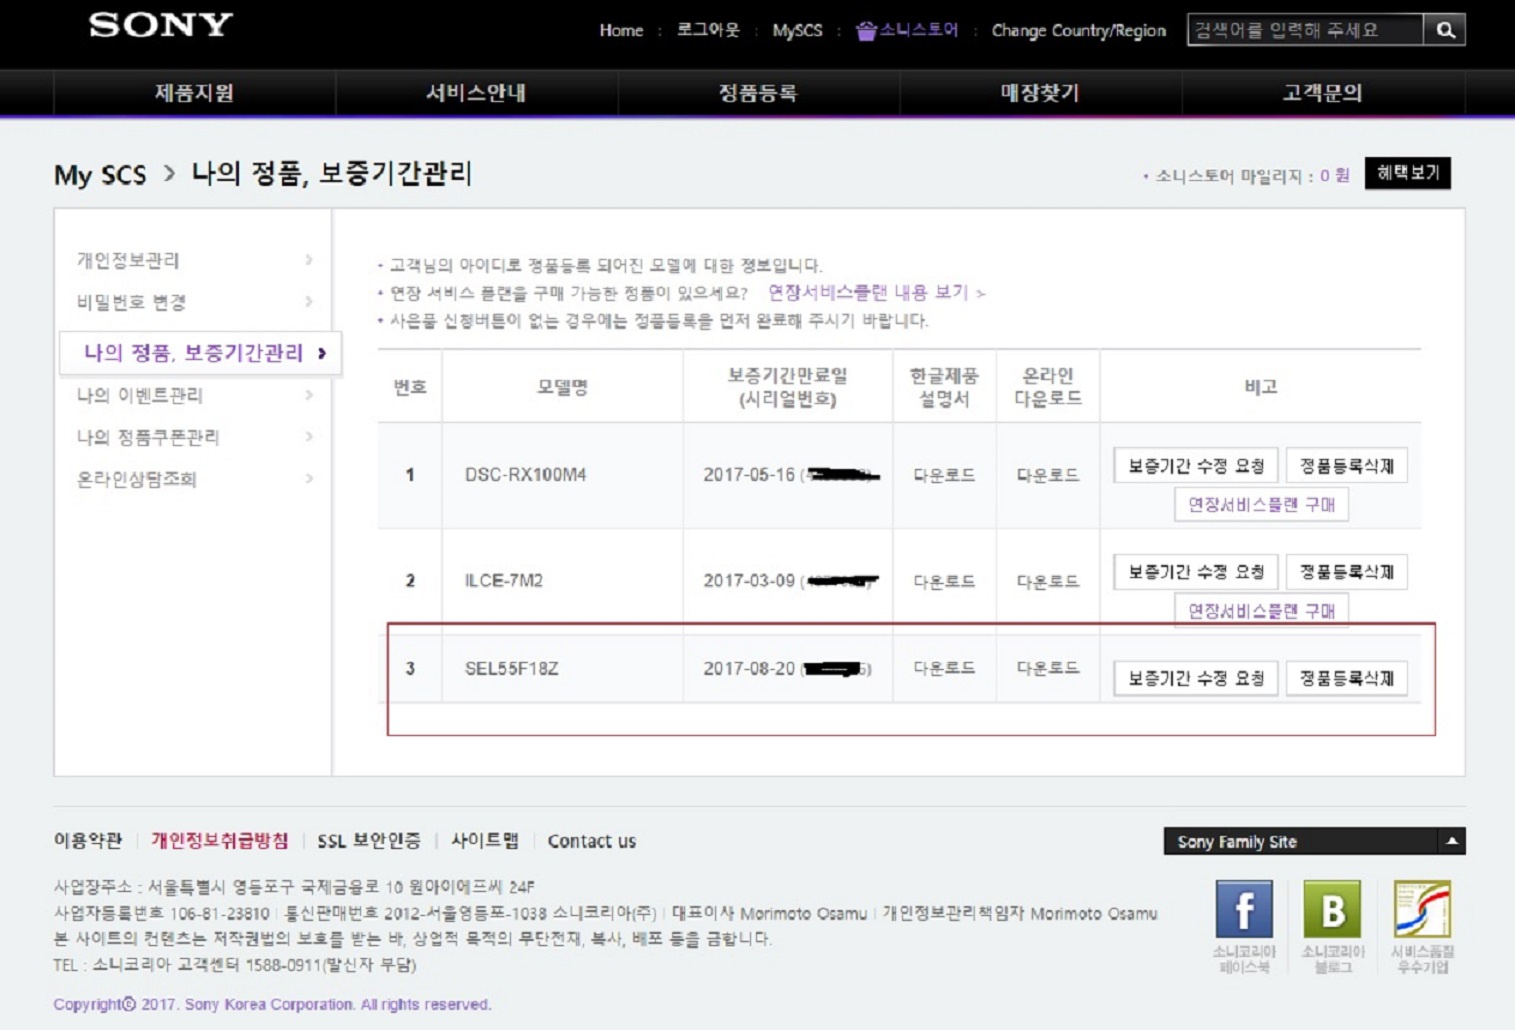Open Sony Korea blog icon

[x=1332, y=909]
